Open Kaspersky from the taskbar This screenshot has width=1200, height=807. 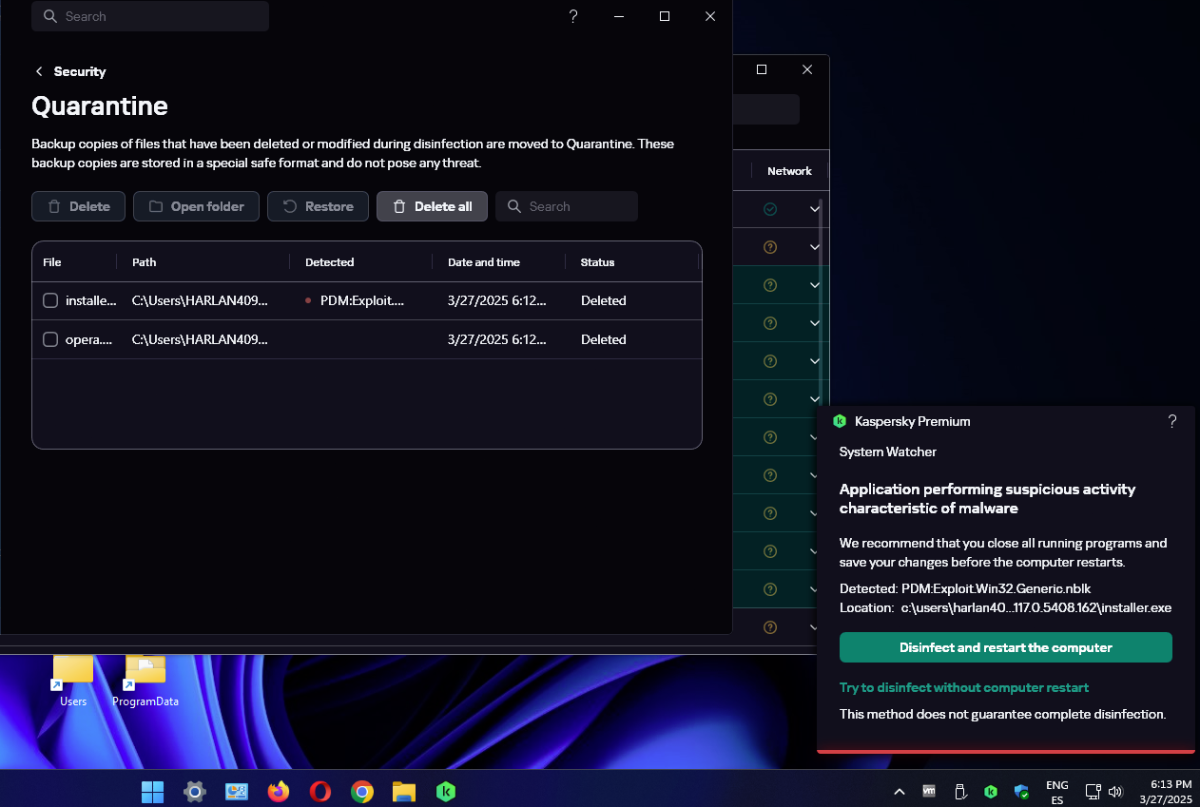(446, 792)
